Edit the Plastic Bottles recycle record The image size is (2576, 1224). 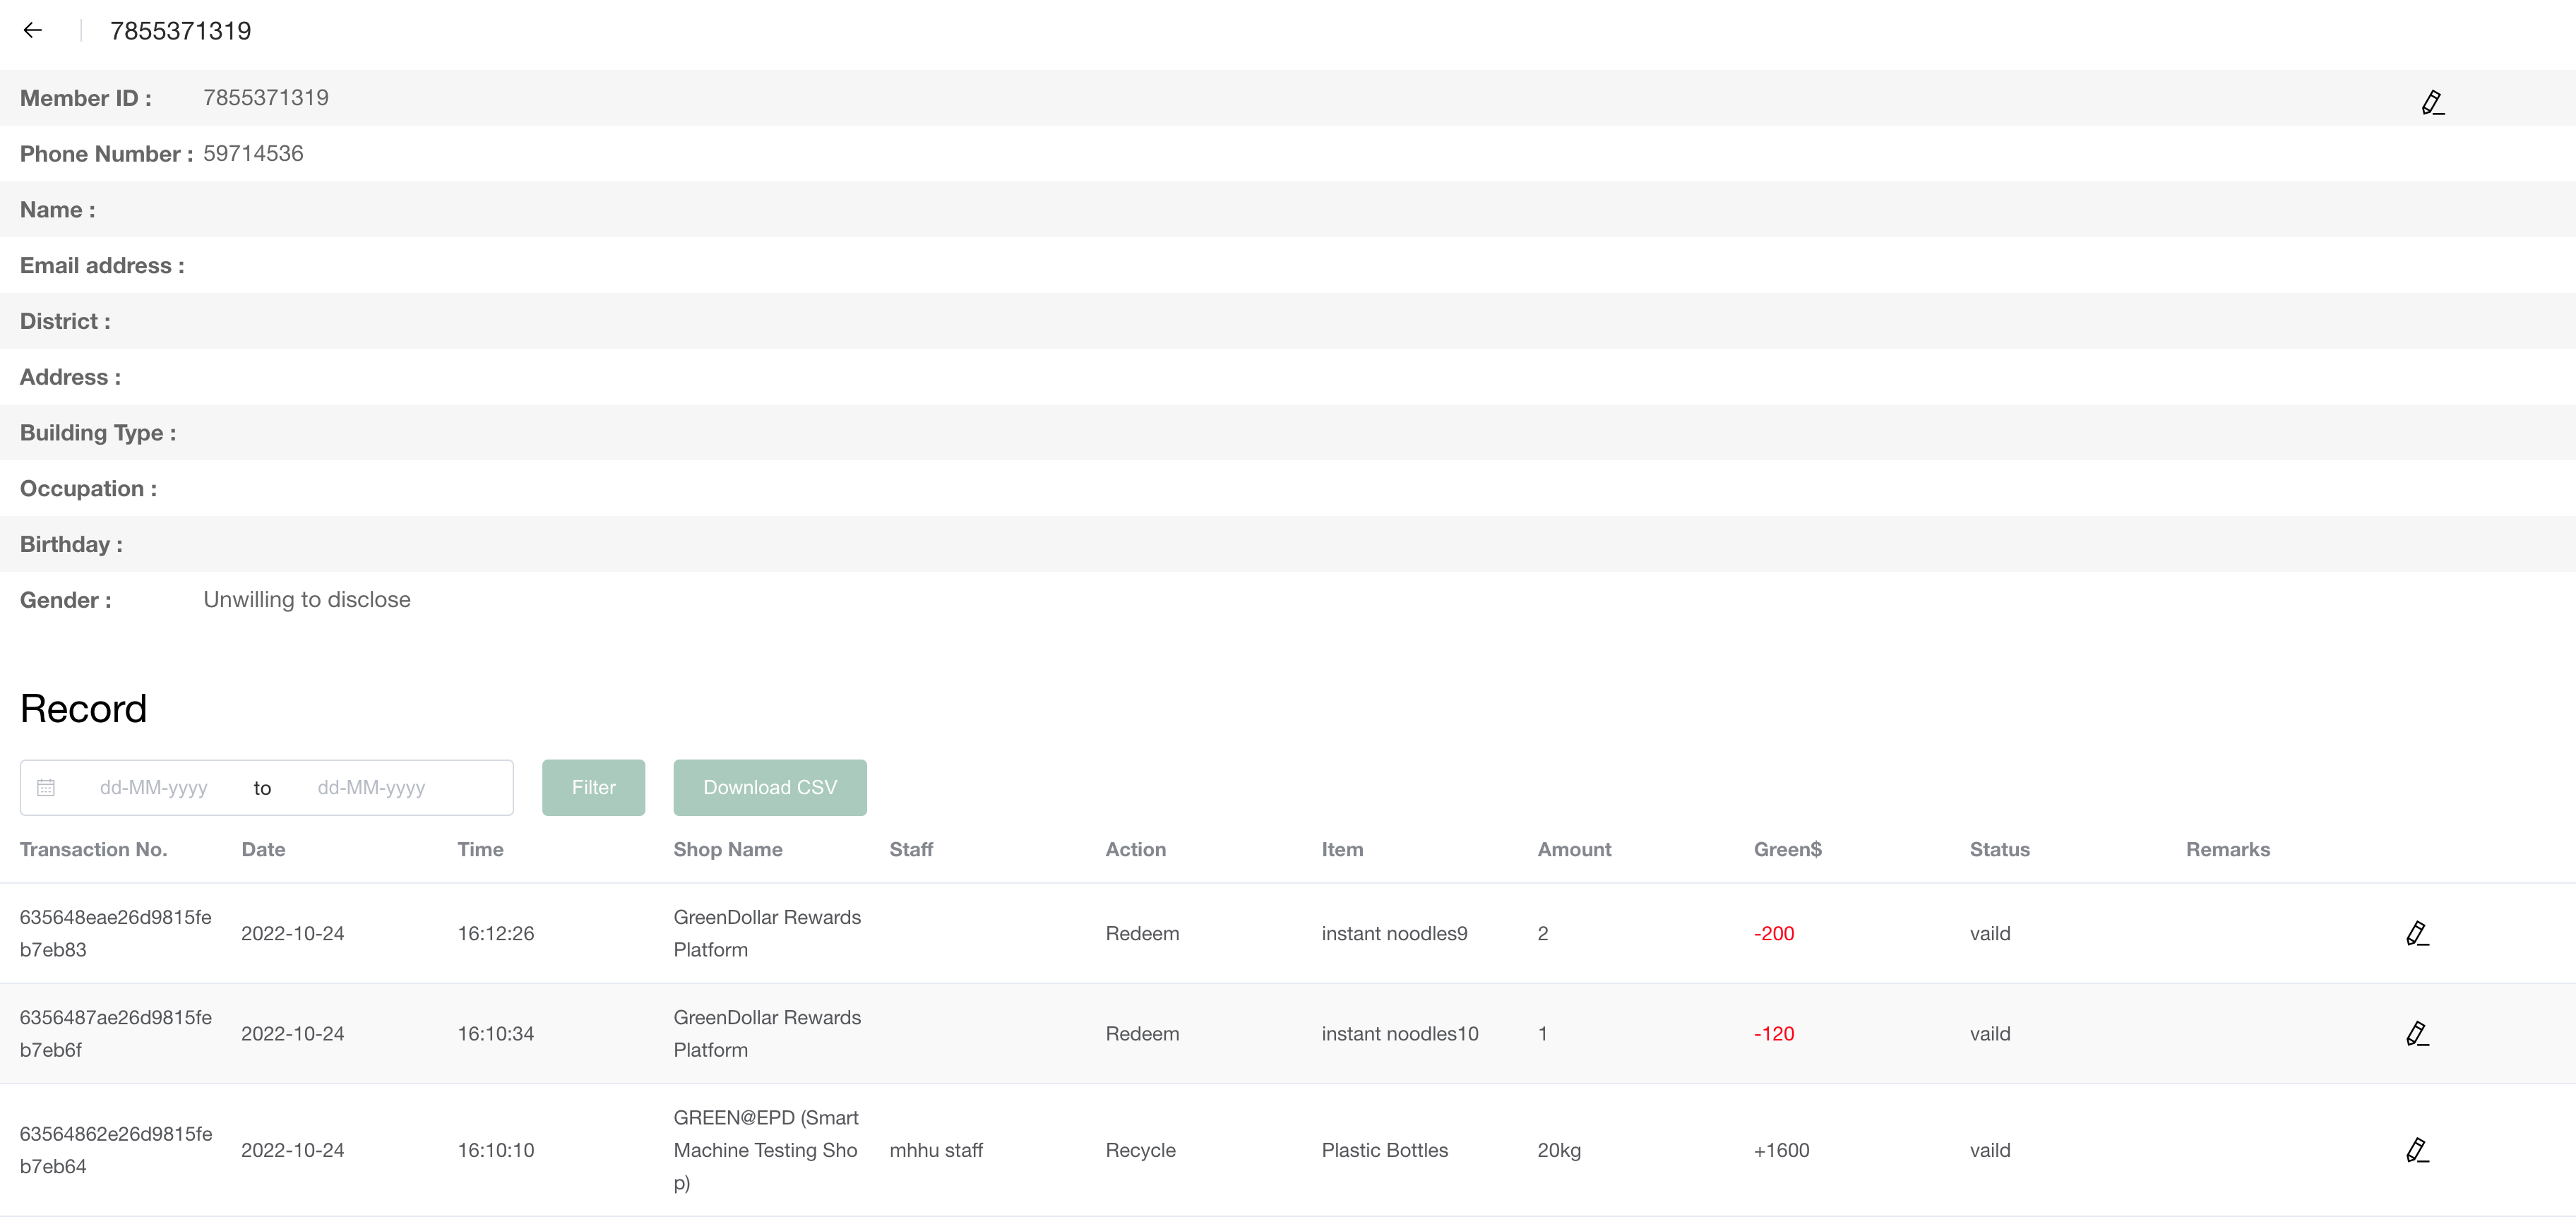2416,1150
